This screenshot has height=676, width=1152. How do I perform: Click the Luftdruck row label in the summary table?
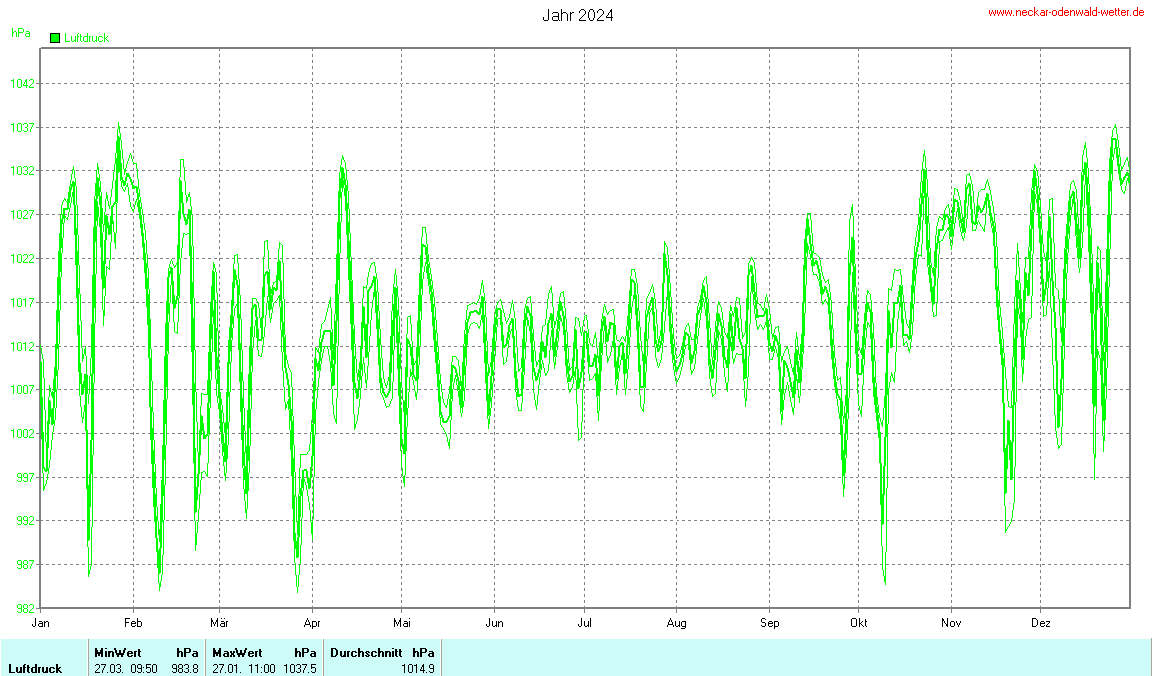point(35,668)
